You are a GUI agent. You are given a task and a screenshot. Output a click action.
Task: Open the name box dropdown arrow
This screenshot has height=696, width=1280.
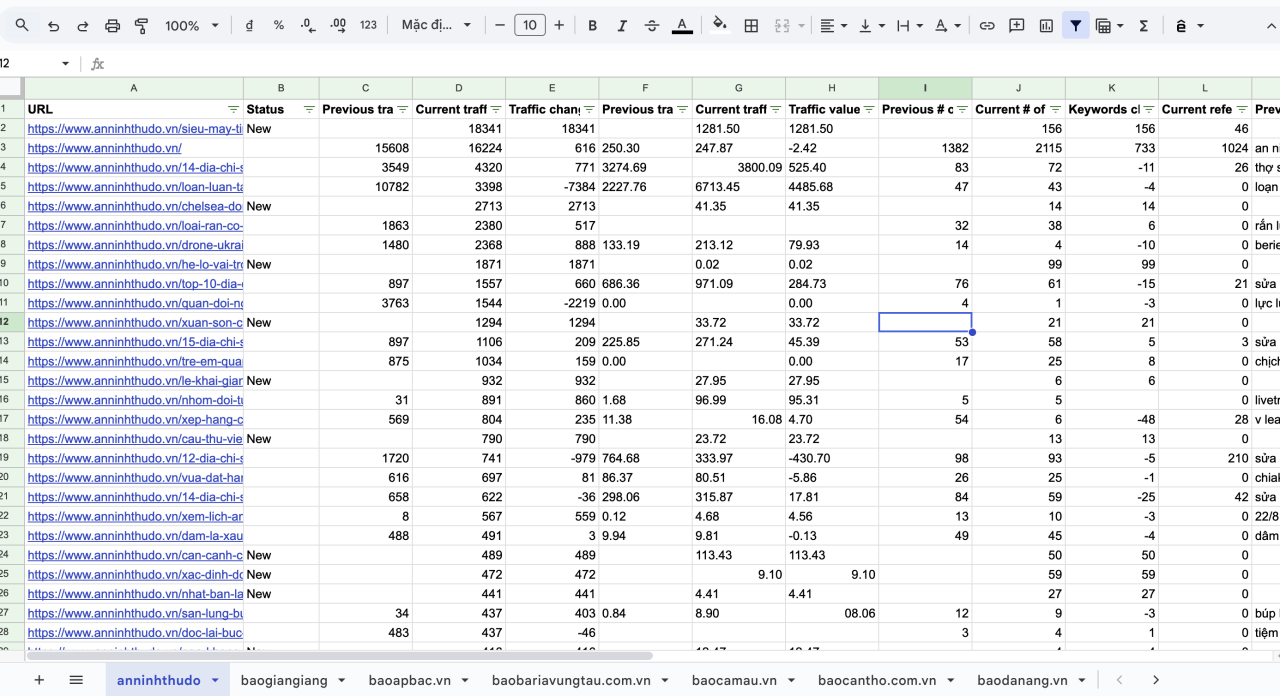pyautogui.click(x=66, y=63)
